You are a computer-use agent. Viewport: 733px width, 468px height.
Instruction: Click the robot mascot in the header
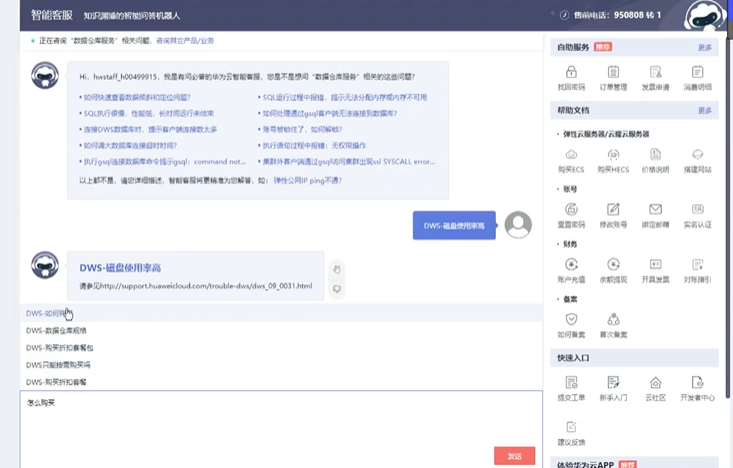(705, 16)
